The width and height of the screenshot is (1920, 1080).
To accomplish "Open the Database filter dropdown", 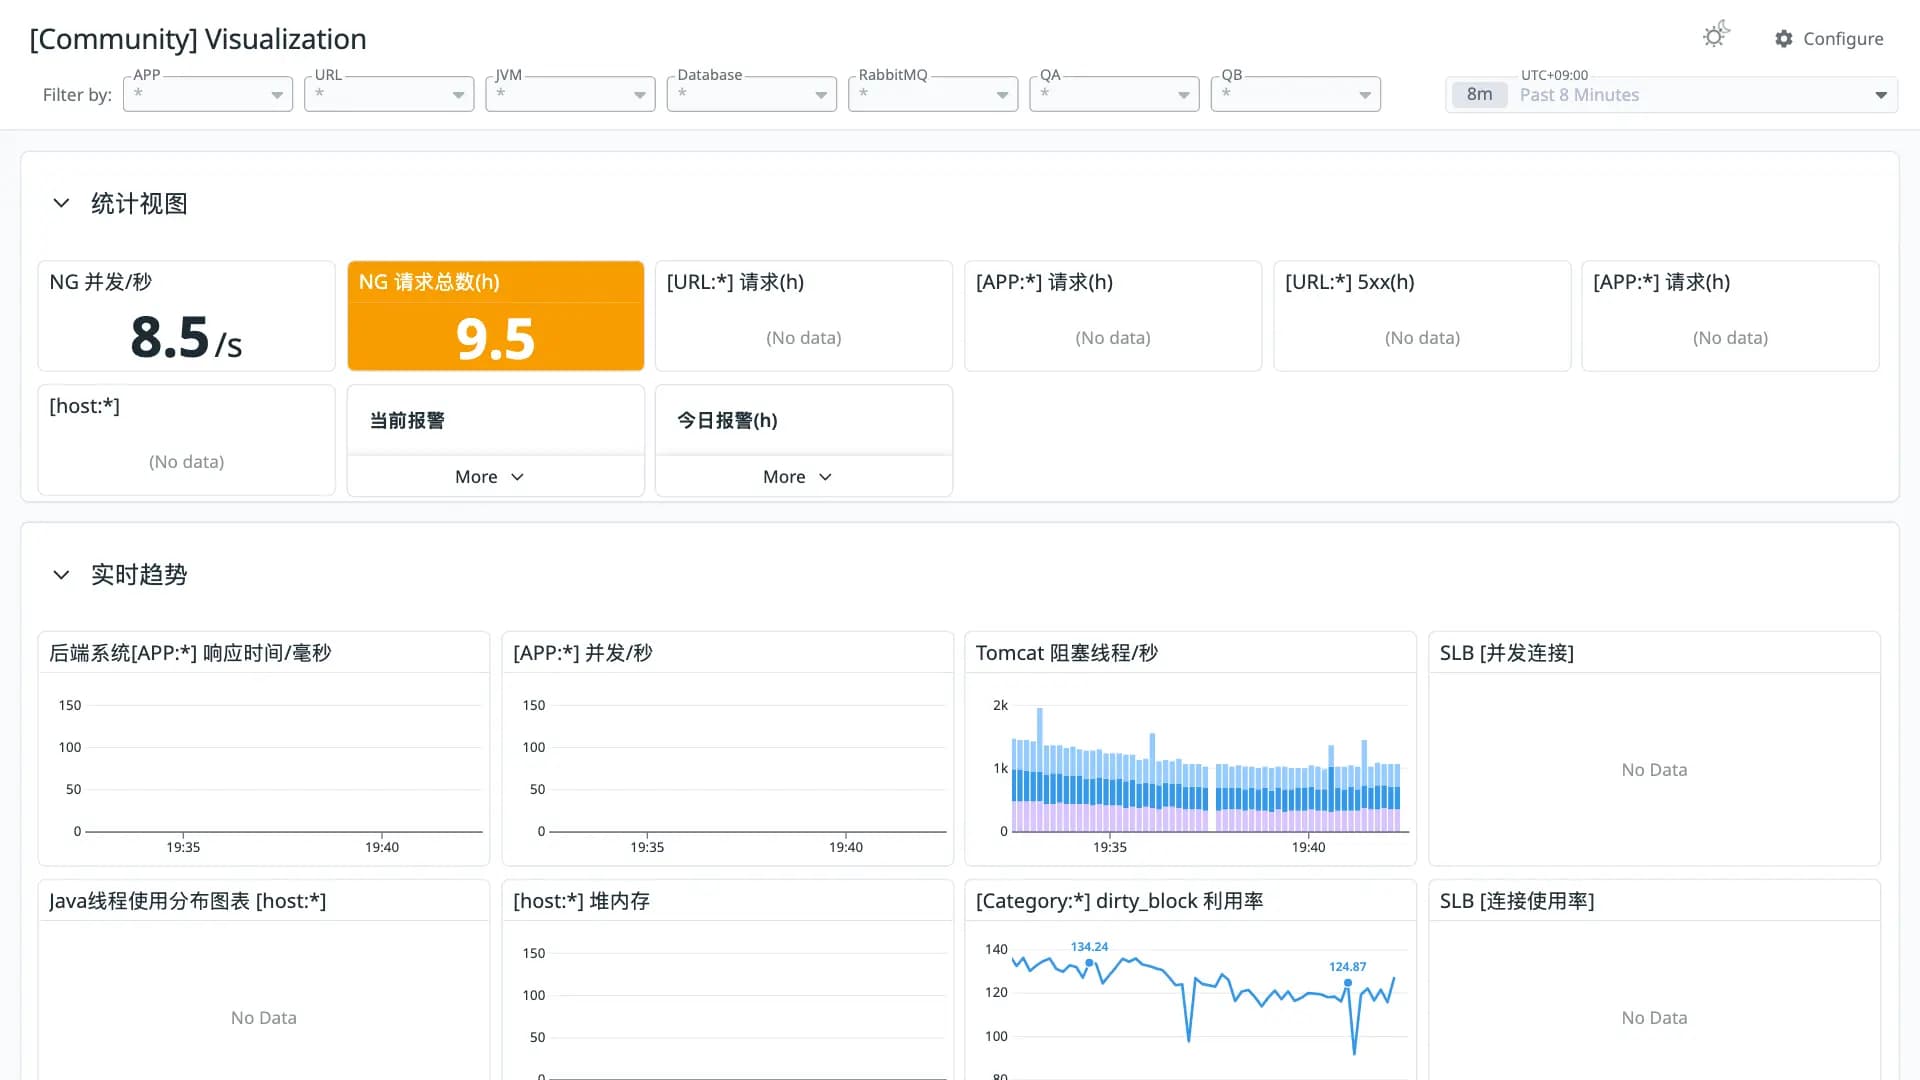I will (752, 94).
